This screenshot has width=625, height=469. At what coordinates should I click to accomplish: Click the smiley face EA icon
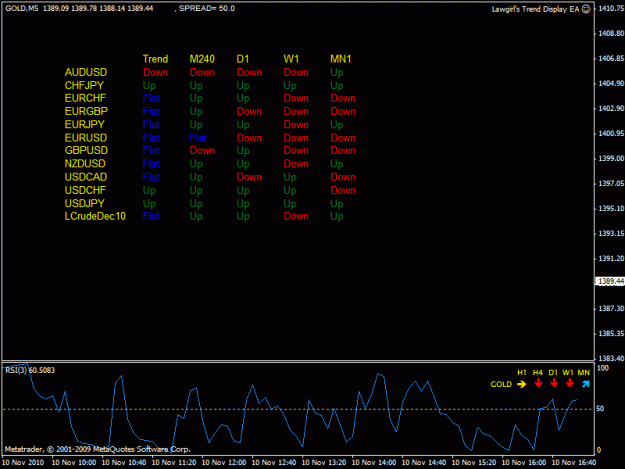[586, 9]
